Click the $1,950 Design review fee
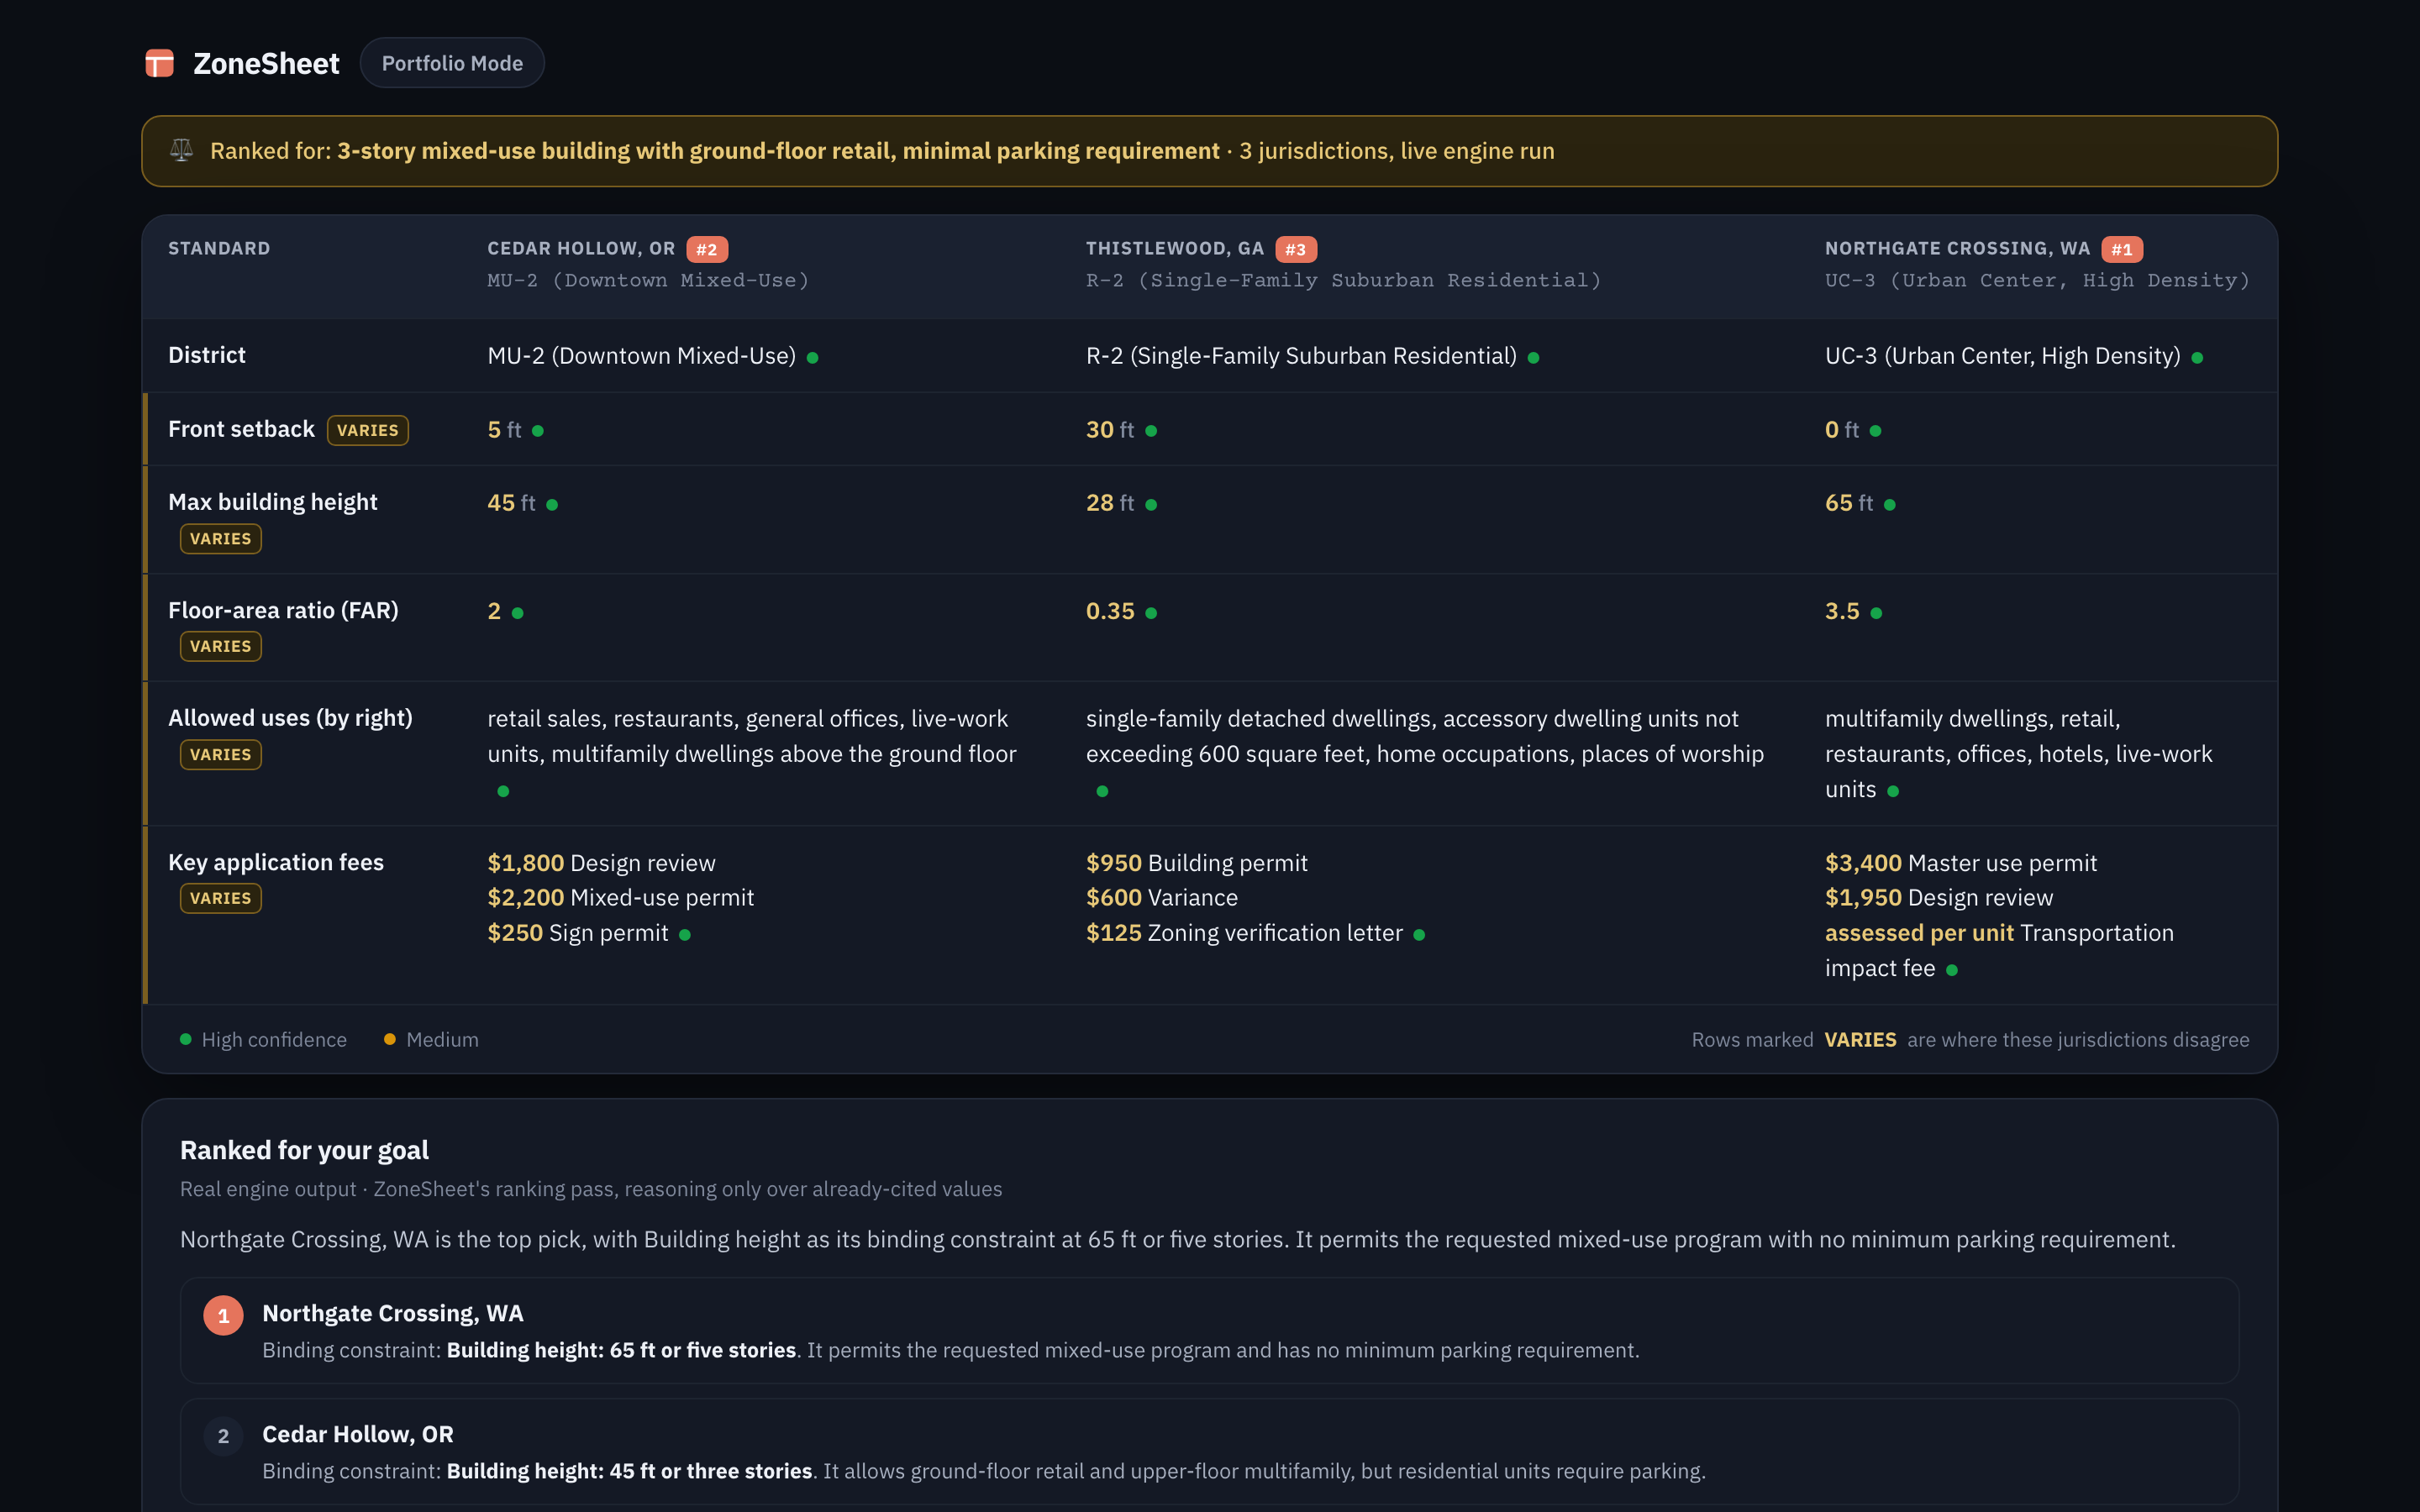The height and width of the screenshot is (1512, 2420). (1939, 898)
